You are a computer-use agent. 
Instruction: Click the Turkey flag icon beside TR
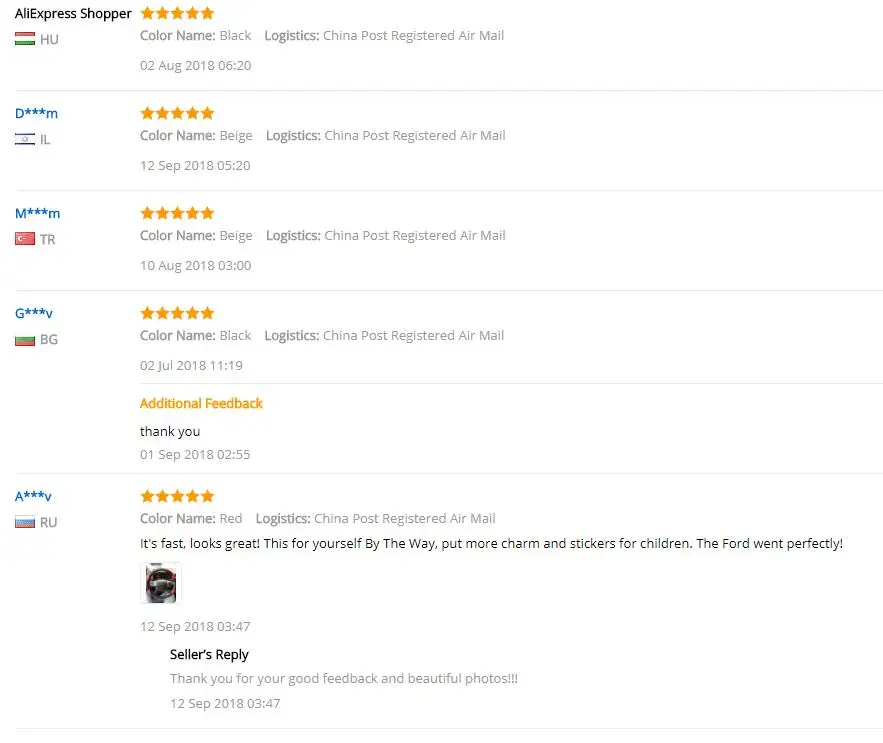(x=25, y=239)
